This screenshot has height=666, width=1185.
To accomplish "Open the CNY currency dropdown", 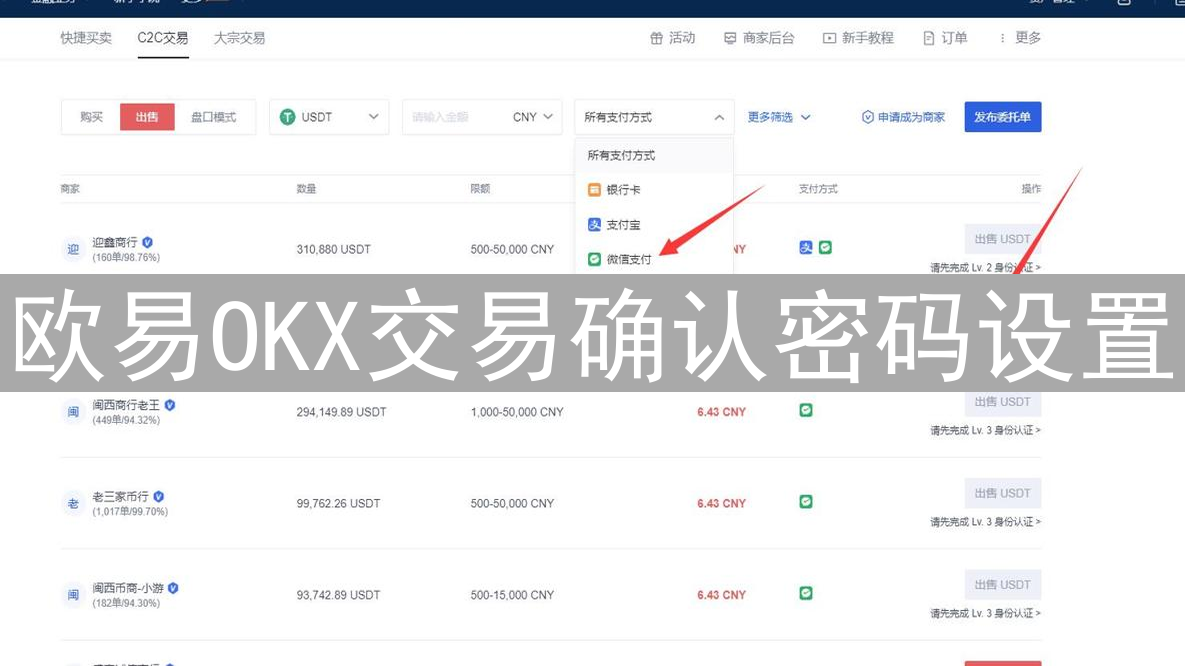I will point(532,117).
